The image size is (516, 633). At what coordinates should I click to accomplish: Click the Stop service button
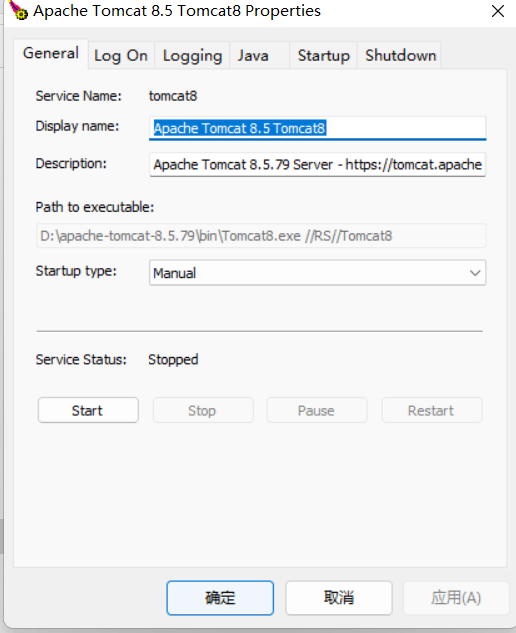203,411
